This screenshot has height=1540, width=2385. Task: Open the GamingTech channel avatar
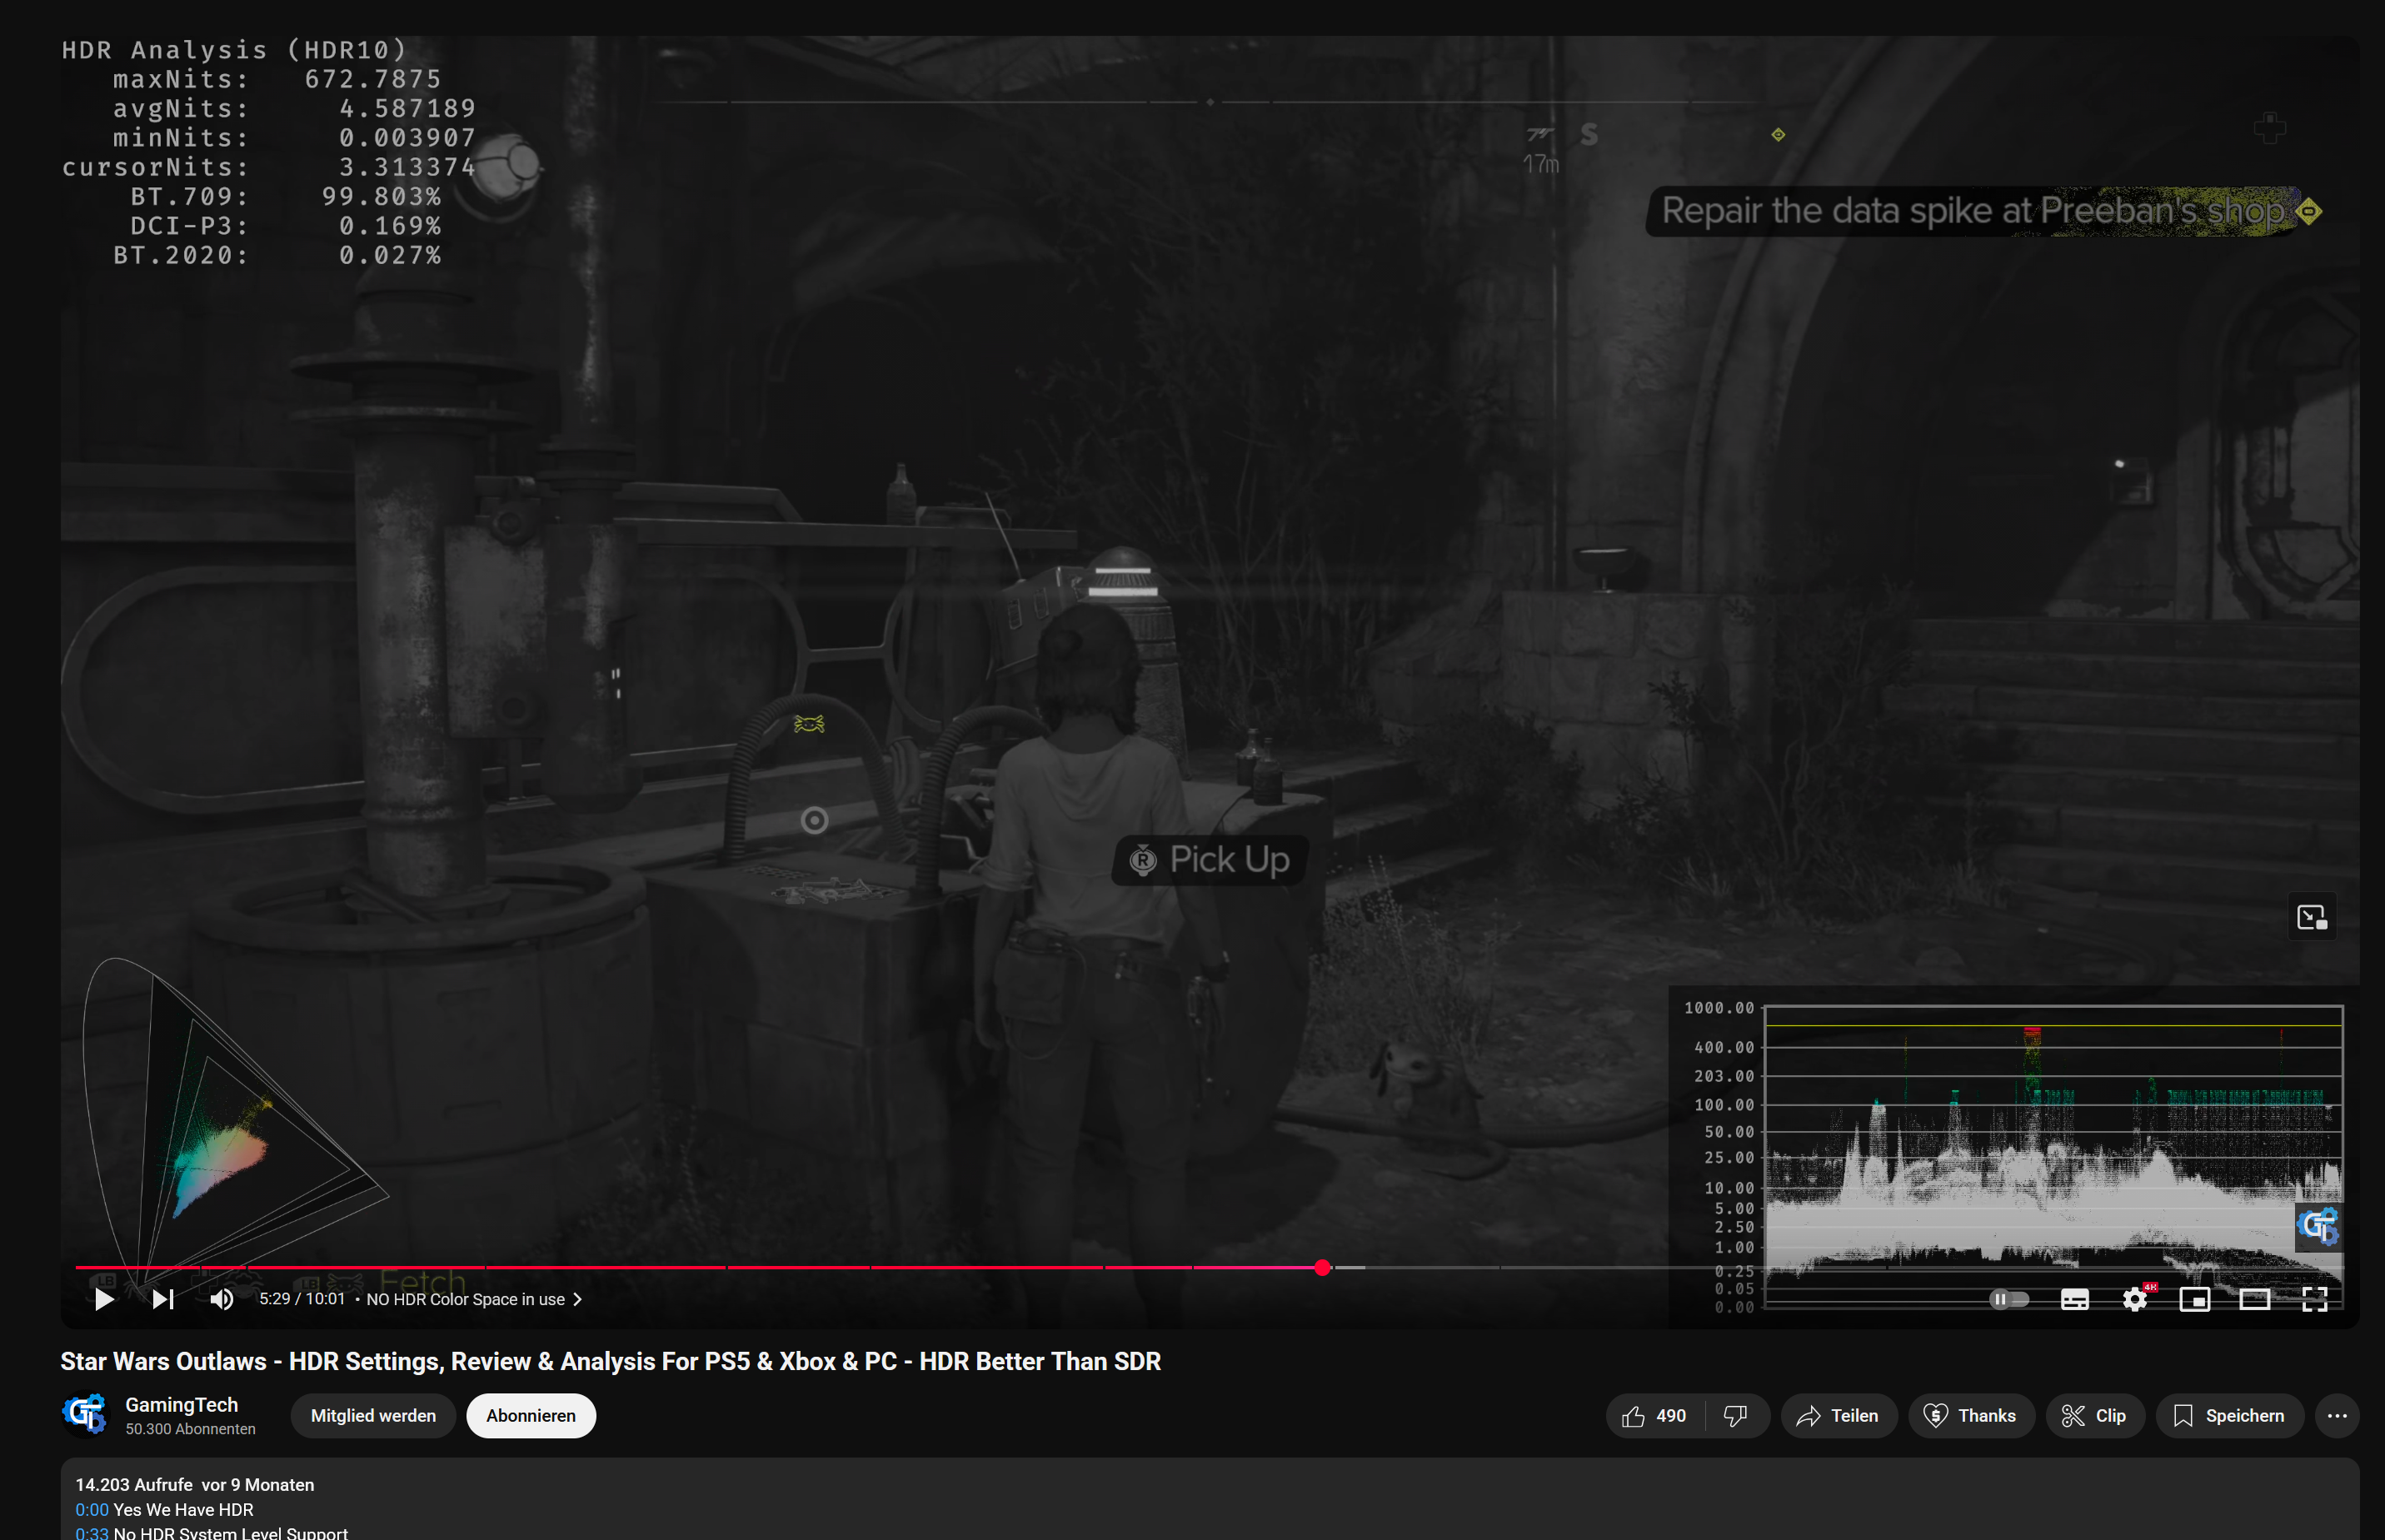point(85,1414)
